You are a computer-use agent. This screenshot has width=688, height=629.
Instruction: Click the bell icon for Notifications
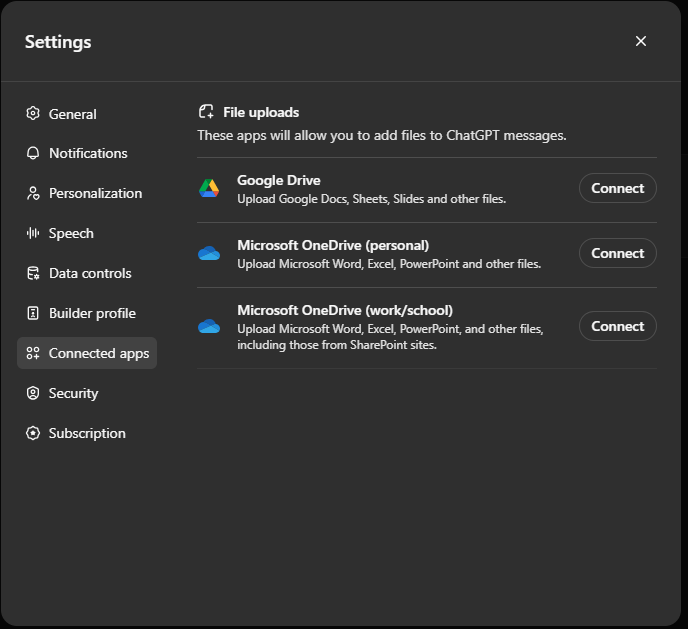click(x=33, y=153)
